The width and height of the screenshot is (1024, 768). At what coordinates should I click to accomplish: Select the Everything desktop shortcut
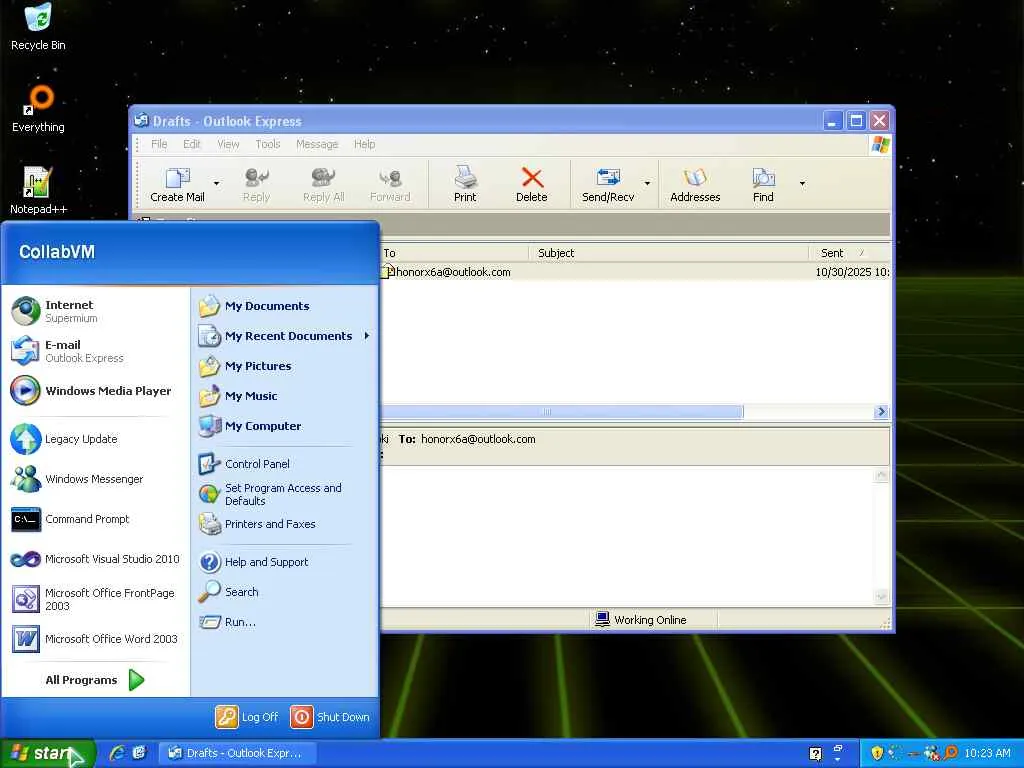point(38,108)
